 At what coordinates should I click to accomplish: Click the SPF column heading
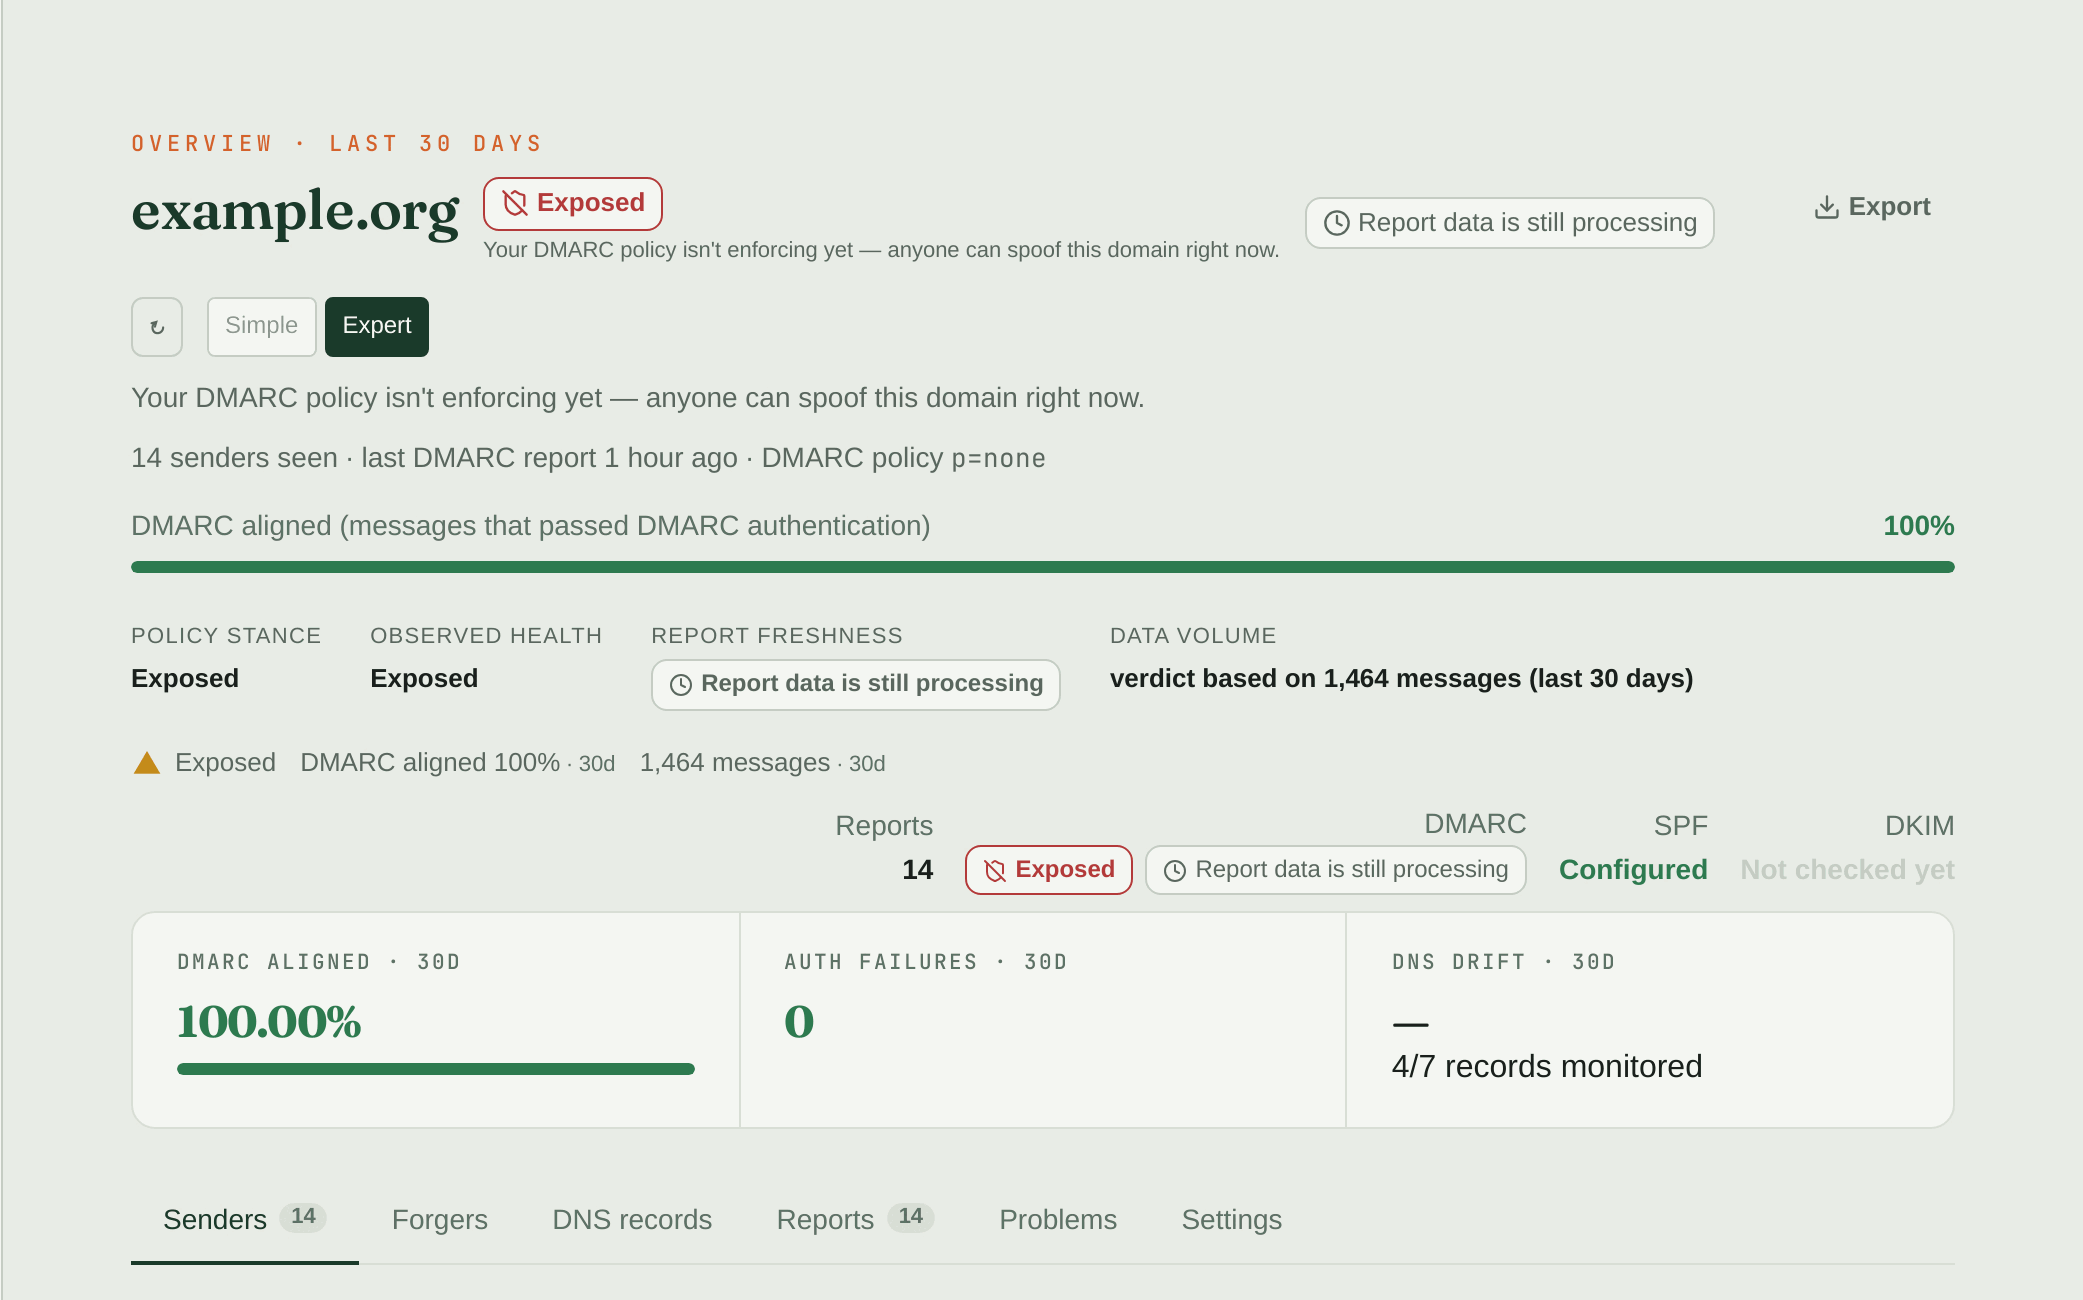coord(1680,826)
